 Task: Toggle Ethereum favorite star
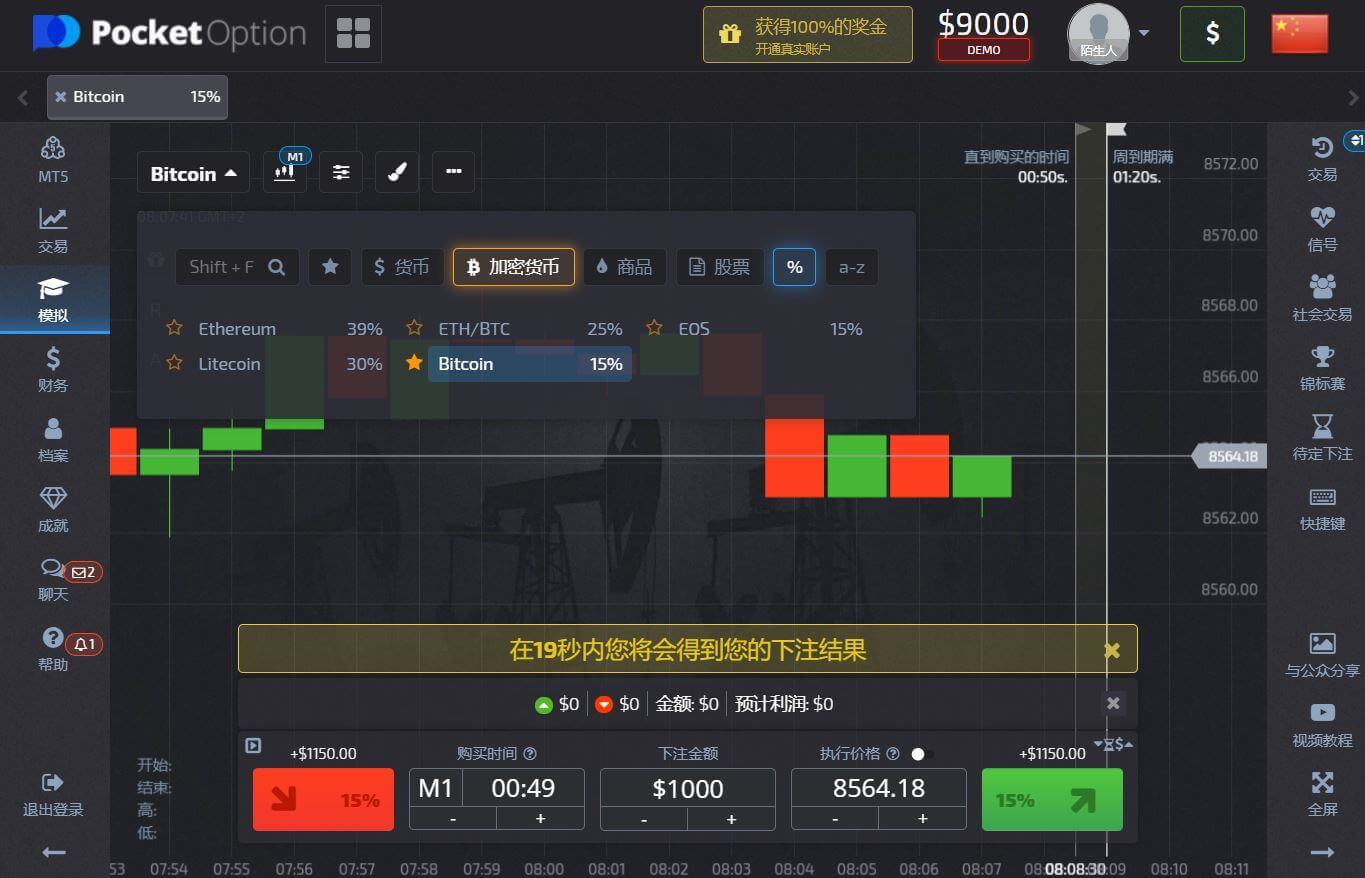[x=174, y=328]
